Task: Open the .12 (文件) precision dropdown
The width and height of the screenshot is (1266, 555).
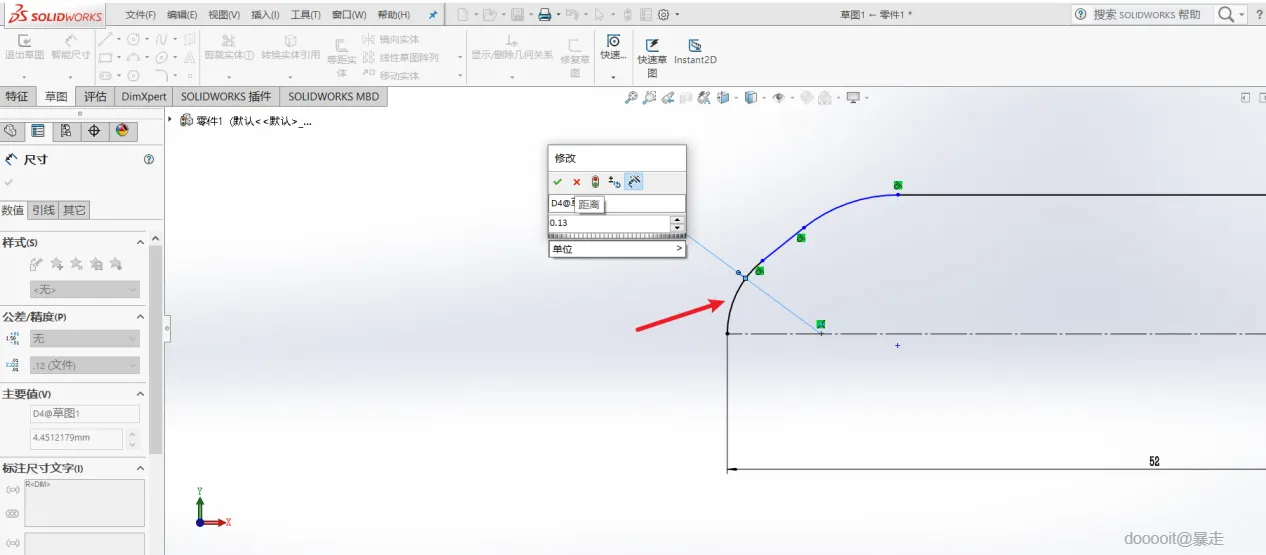Action: (85, 365)
